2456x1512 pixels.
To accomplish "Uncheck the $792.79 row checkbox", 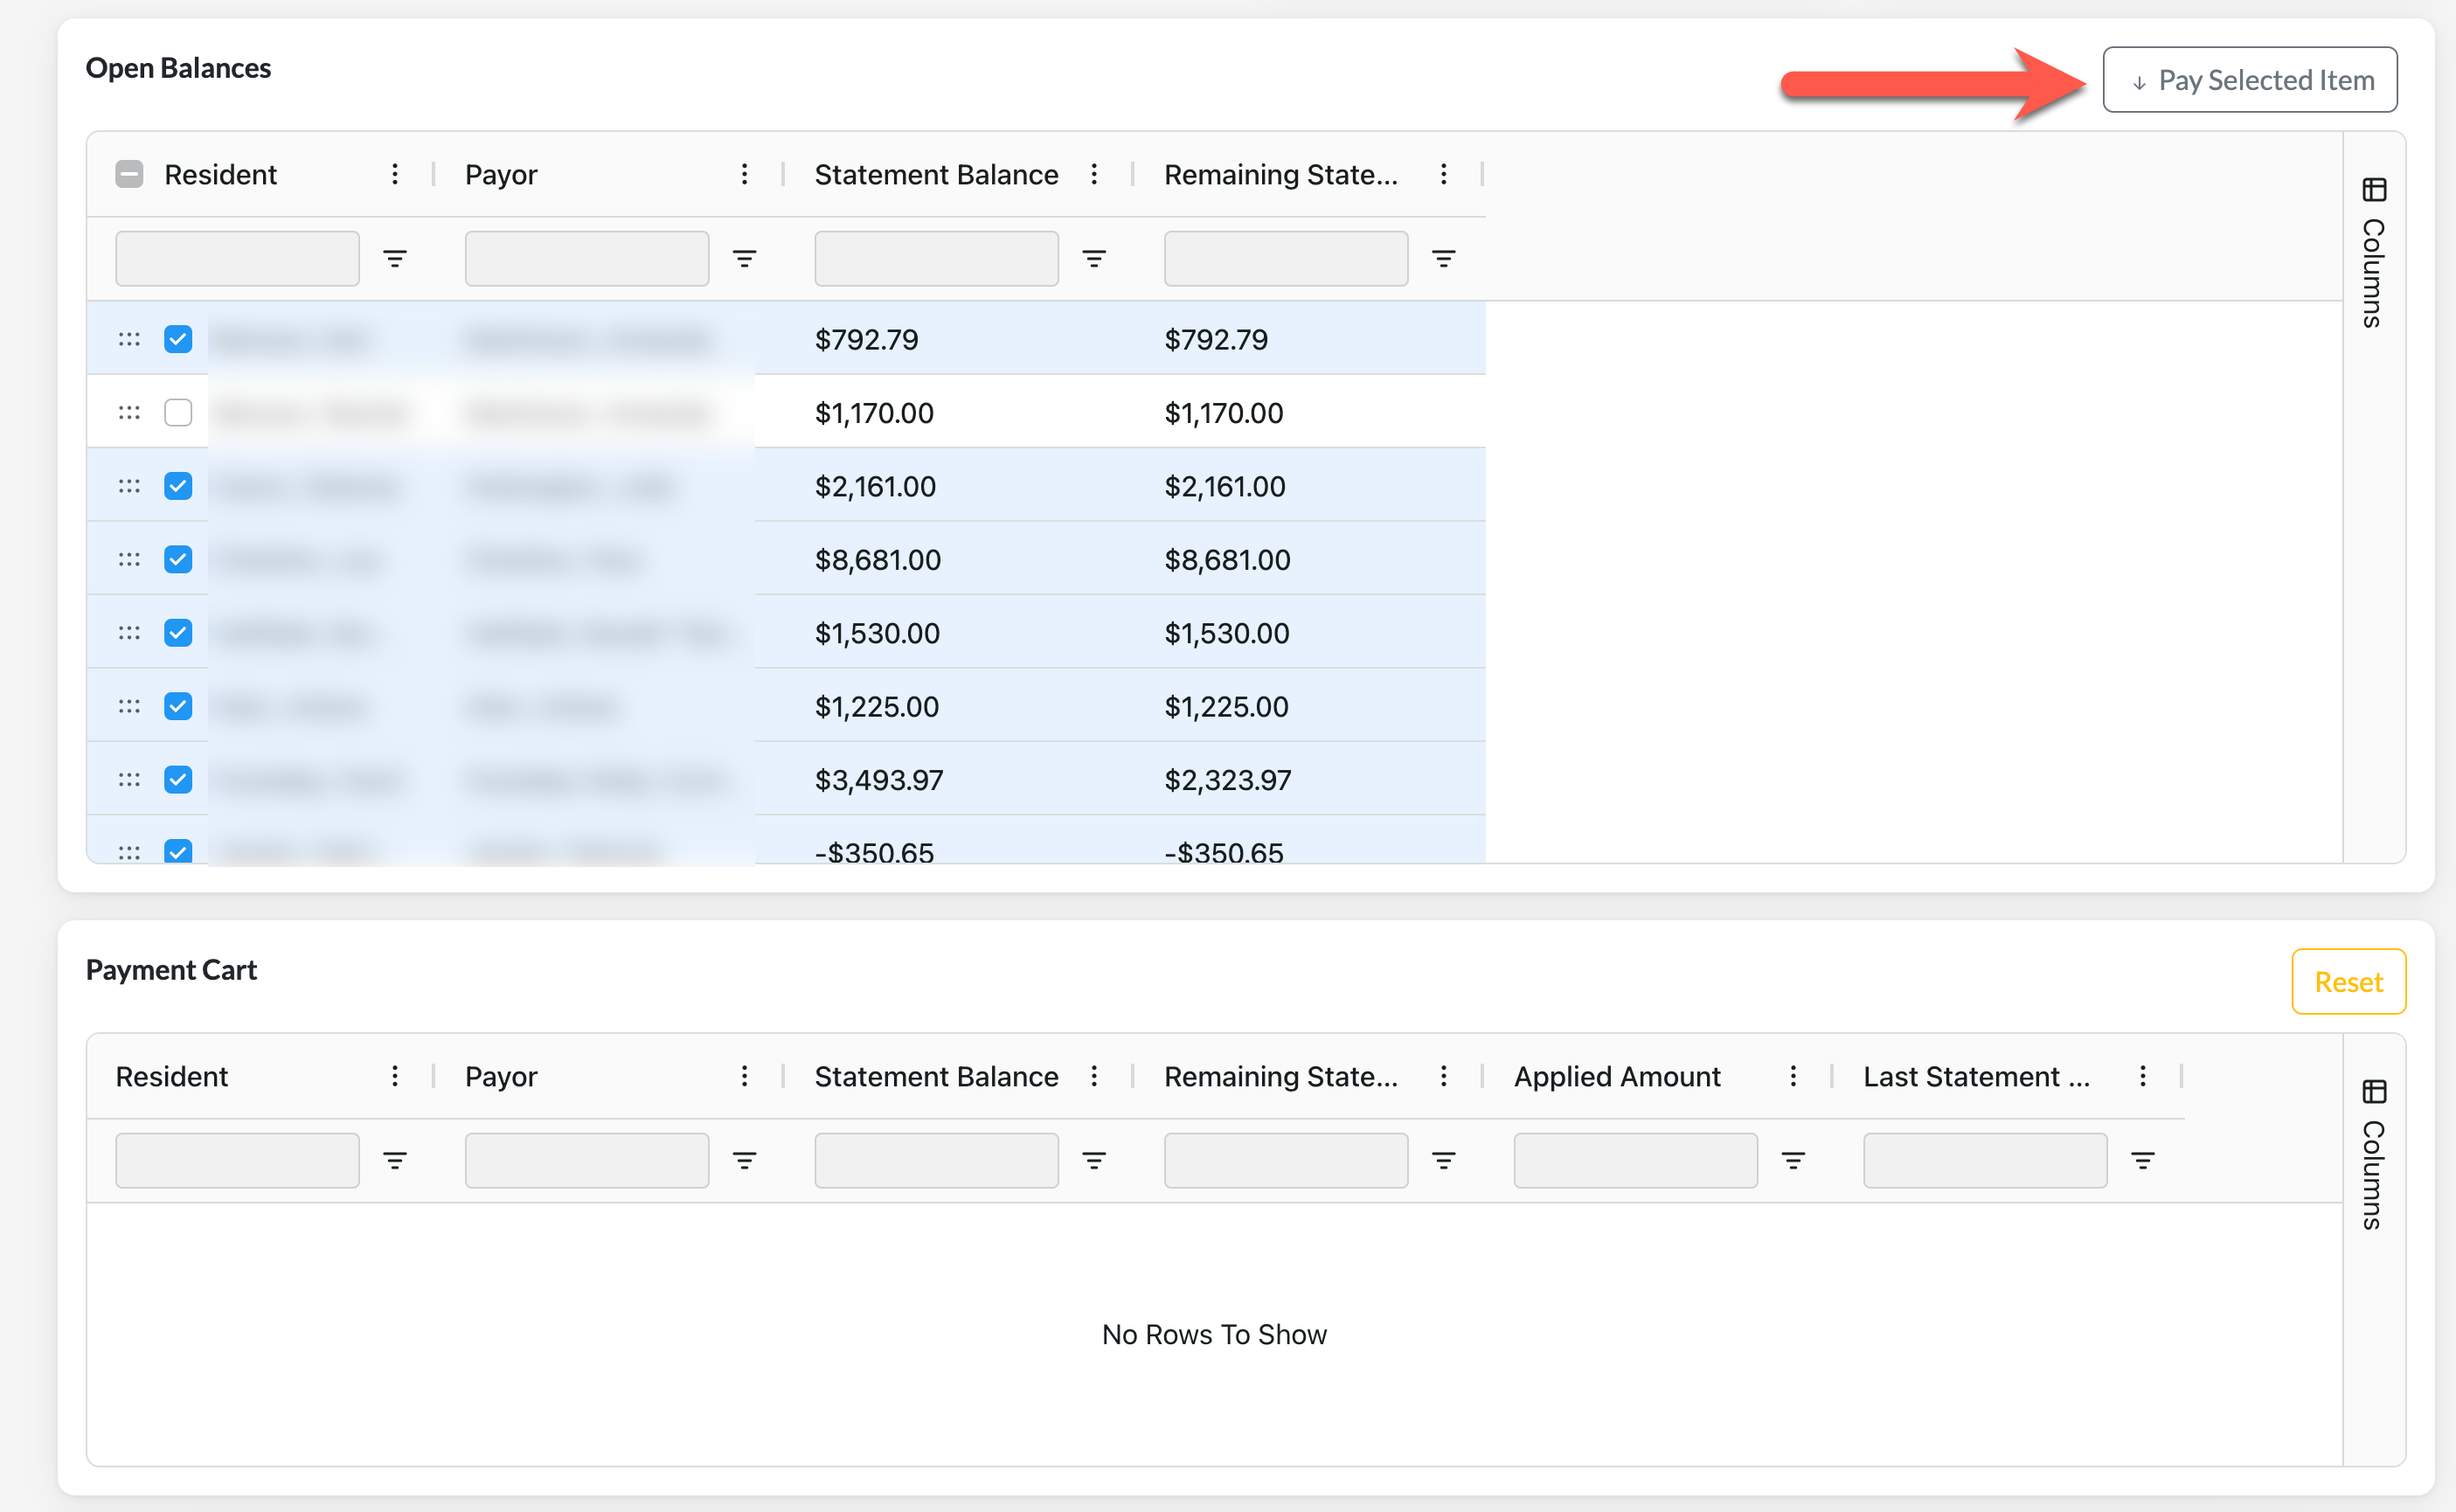I will [178, 339].
